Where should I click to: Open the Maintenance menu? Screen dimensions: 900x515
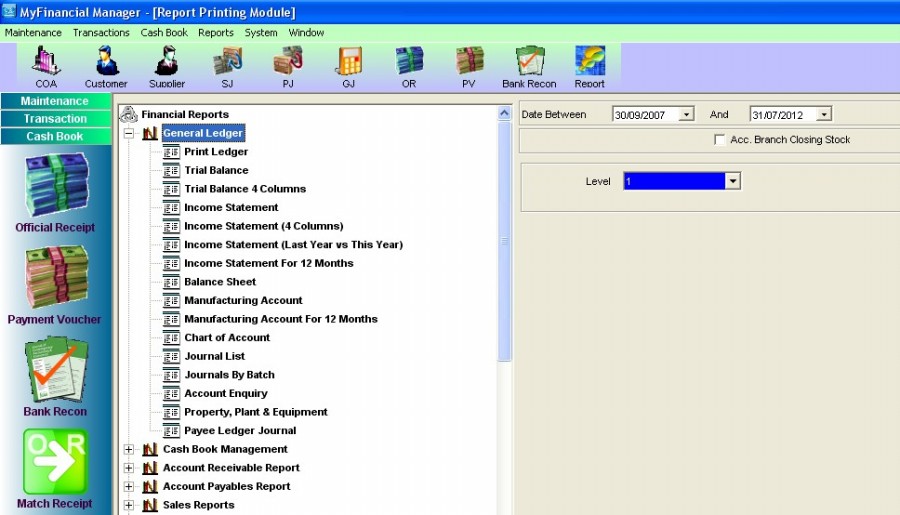click(x=33, y=33)
